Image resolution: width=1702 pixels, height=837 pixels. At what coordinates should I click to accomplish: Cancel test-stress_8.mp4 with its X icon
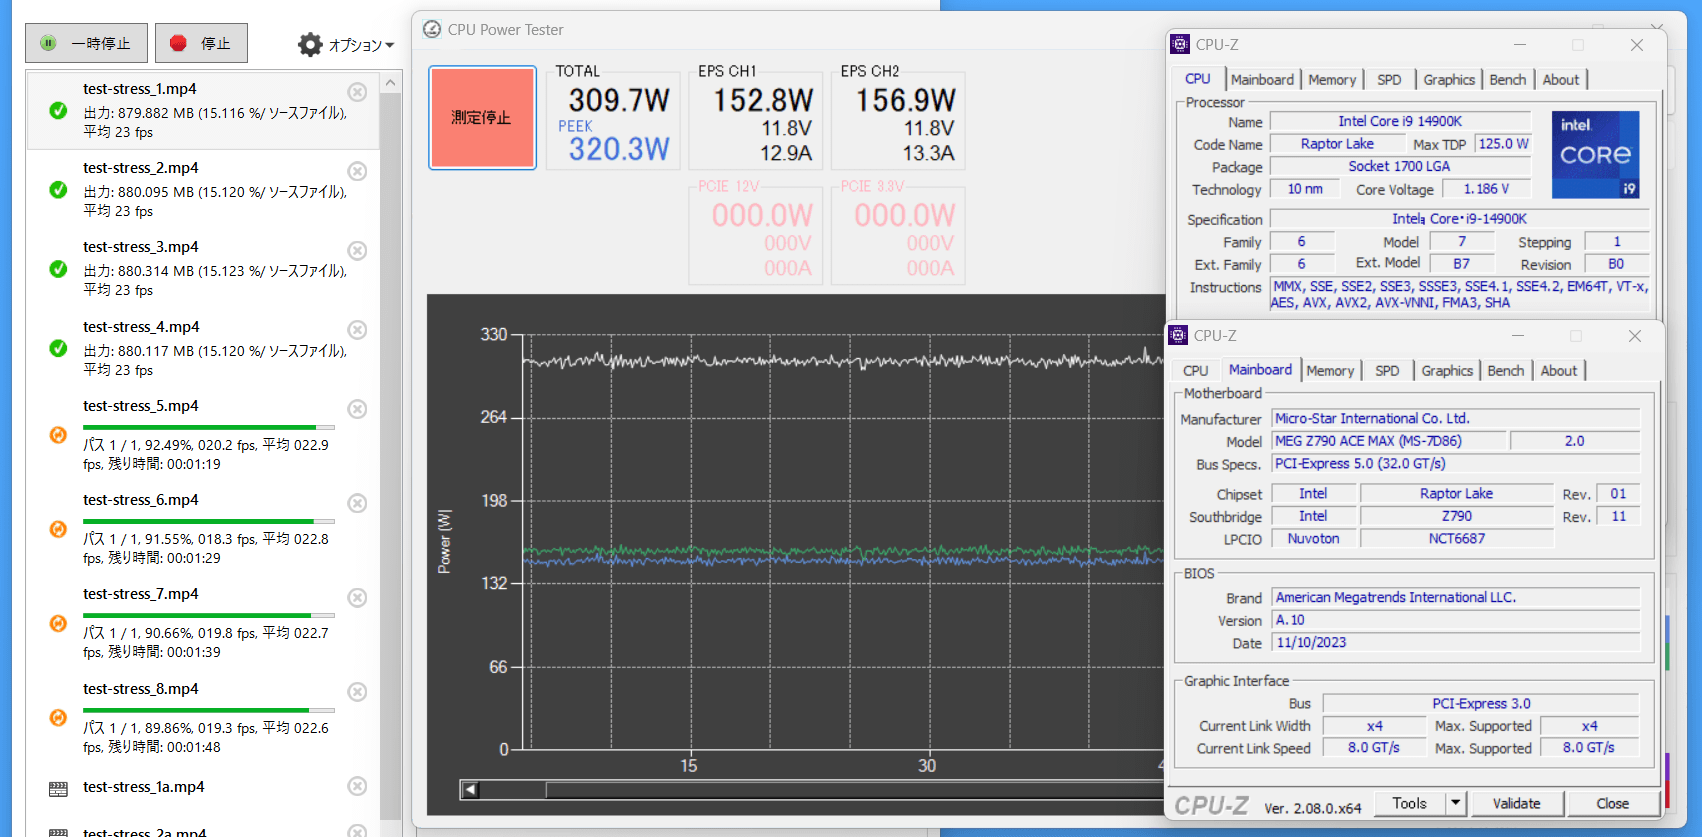(x=357, y=692)
